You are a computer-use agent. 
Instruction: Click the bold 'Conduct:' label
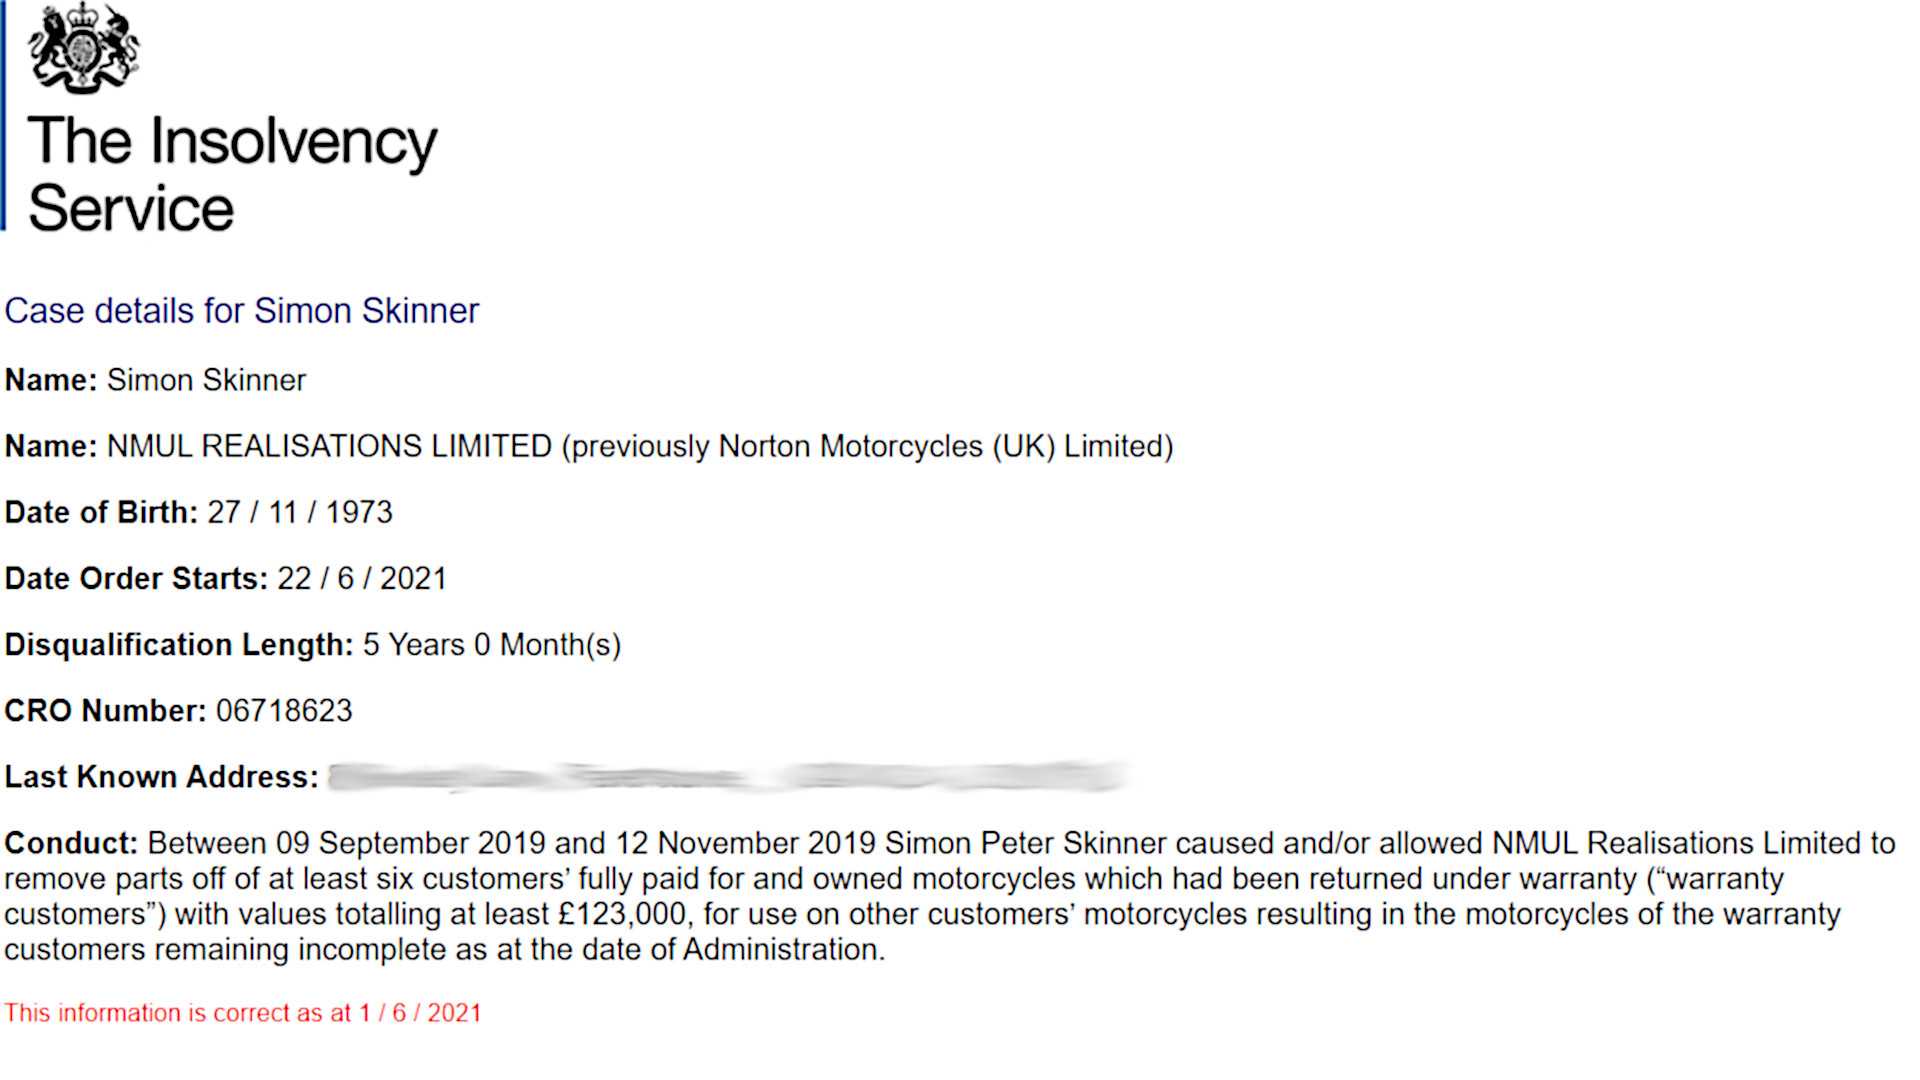click(70, 843)
